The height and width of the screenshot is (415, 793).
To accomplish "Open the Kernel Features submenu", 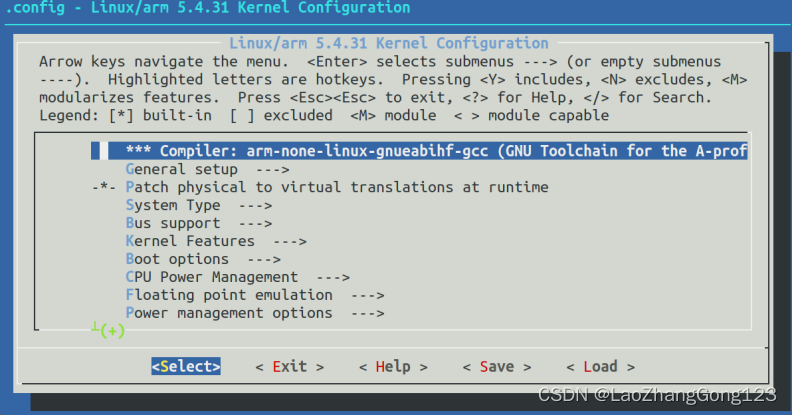I will click(216, 241).
